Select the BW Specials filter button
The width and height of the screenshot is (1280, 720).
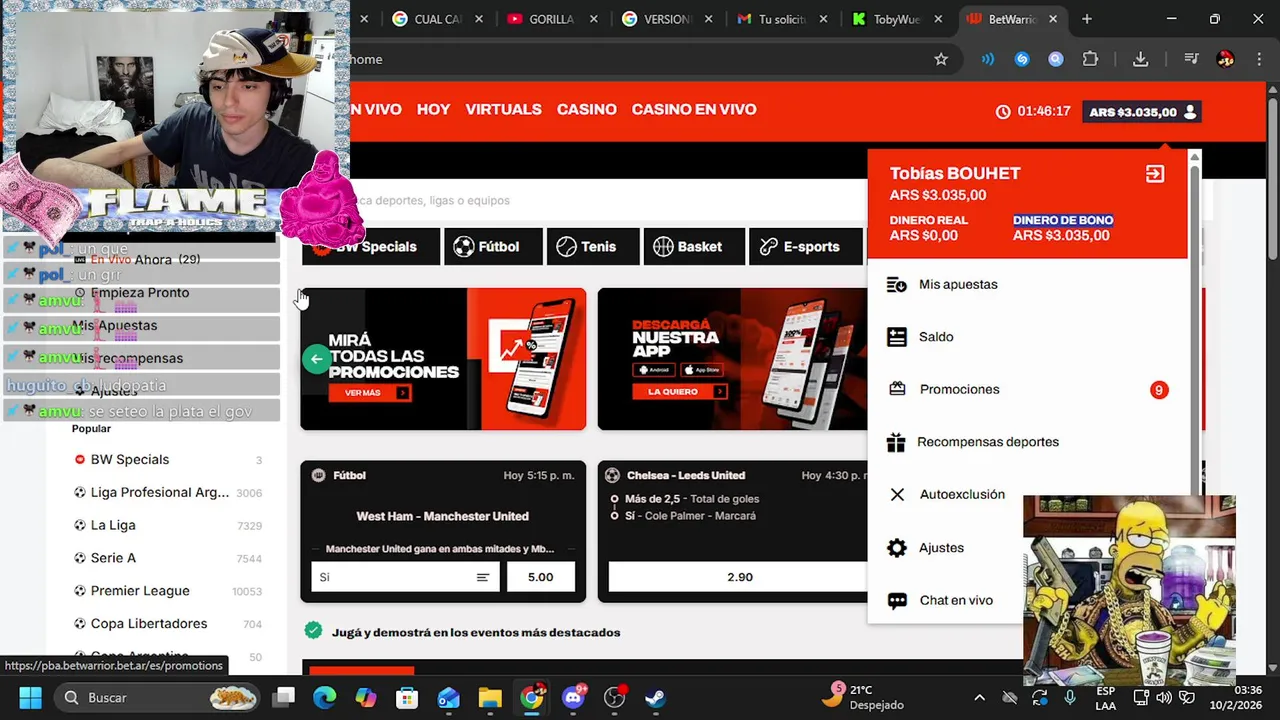(372, 247)
